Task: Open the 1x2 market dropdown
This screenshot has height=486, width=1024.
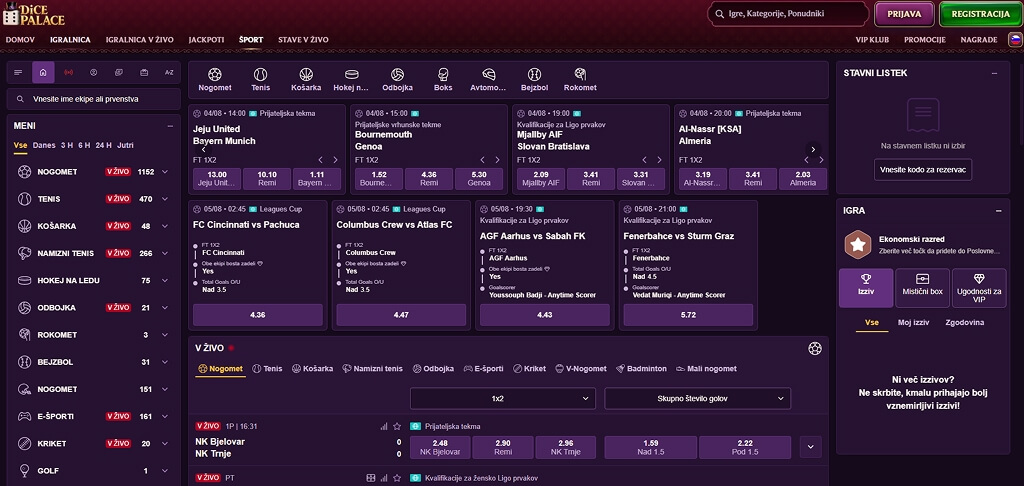Action: 503,398
